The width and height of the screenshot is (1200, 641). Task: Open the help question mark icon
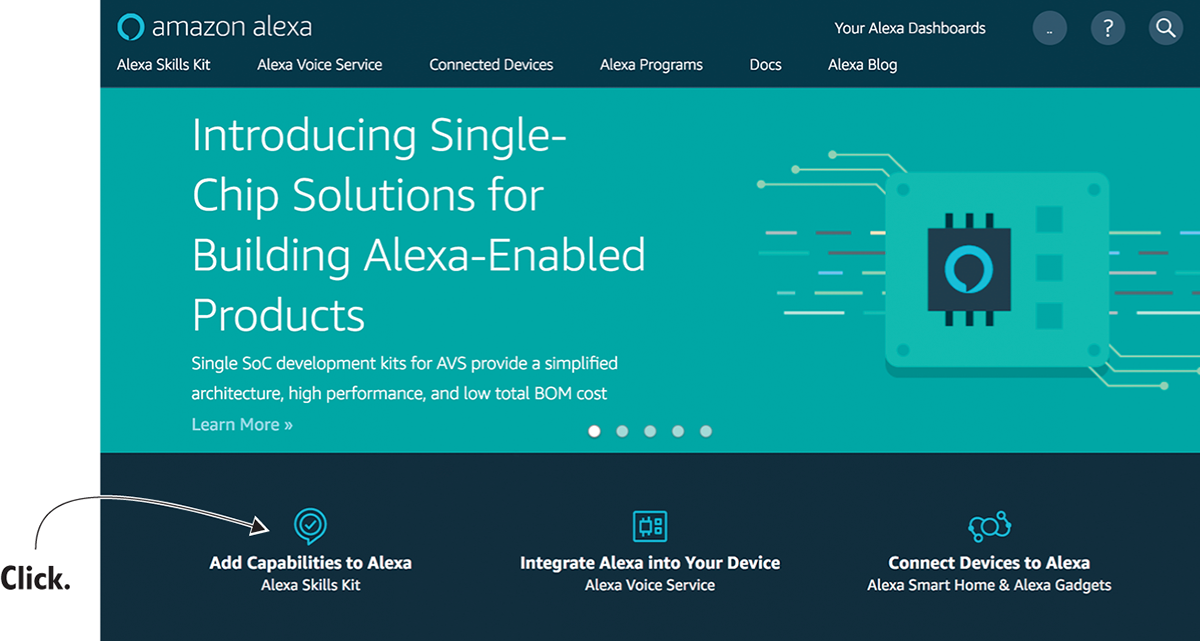pyautogui.click(x=1107, y=28)
